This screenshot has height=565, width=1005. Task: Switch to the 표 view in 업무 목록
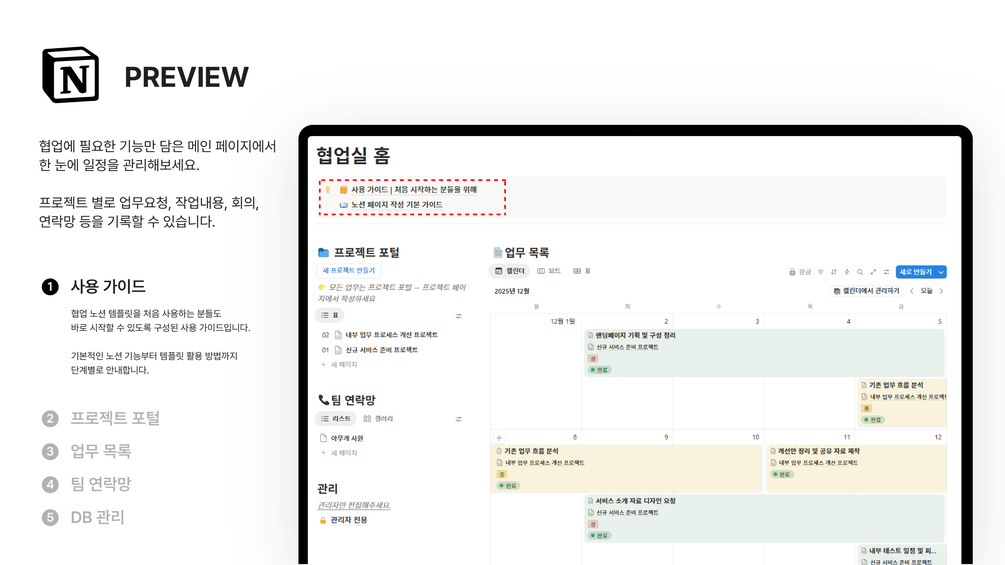coord(582,271)
